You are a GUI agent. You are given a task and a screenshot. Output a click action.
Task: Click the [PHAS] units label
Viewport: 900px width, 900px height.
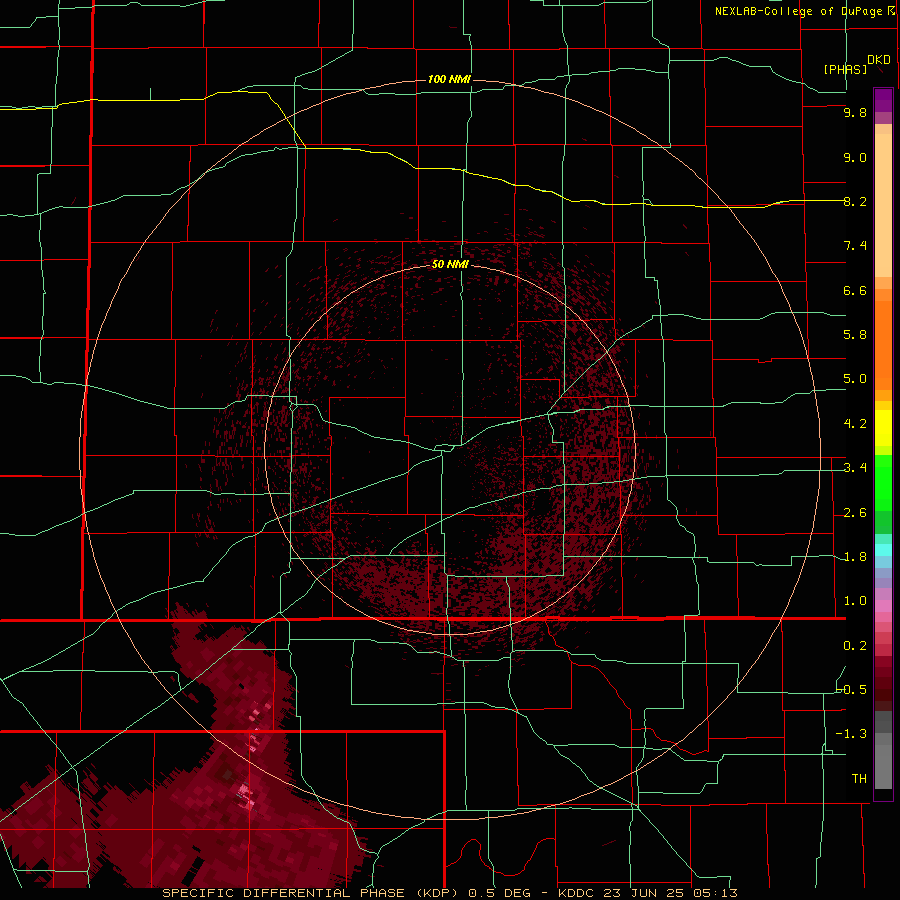tap(845, 70)
